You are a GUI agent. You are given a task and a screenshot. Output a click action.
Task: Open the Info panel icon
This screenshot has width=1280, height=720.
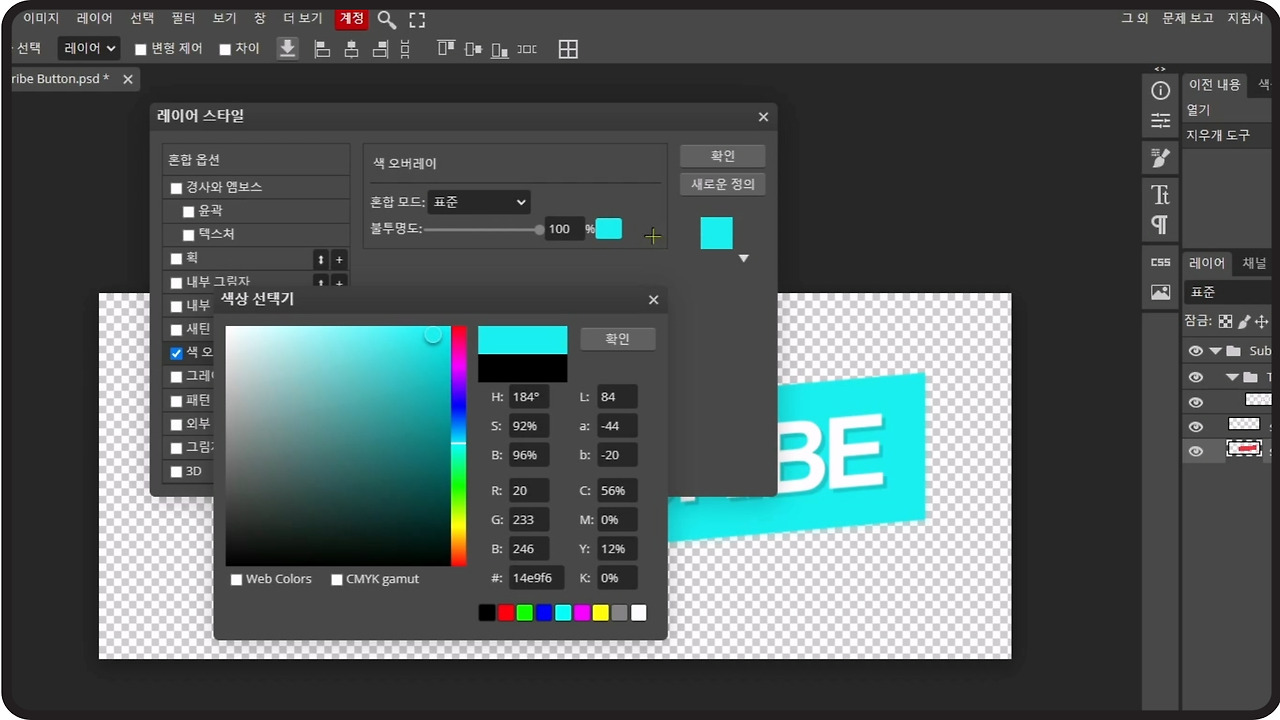(1160, 91)
